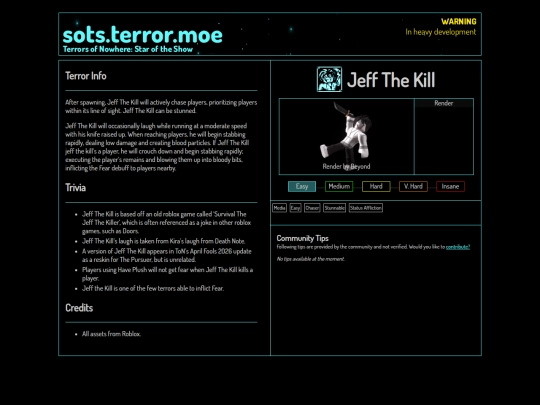The width and height of the screenshot is (540, 405).
Task: Click the 'Render by Beyond' caption
Action: [x=346, y=166]
